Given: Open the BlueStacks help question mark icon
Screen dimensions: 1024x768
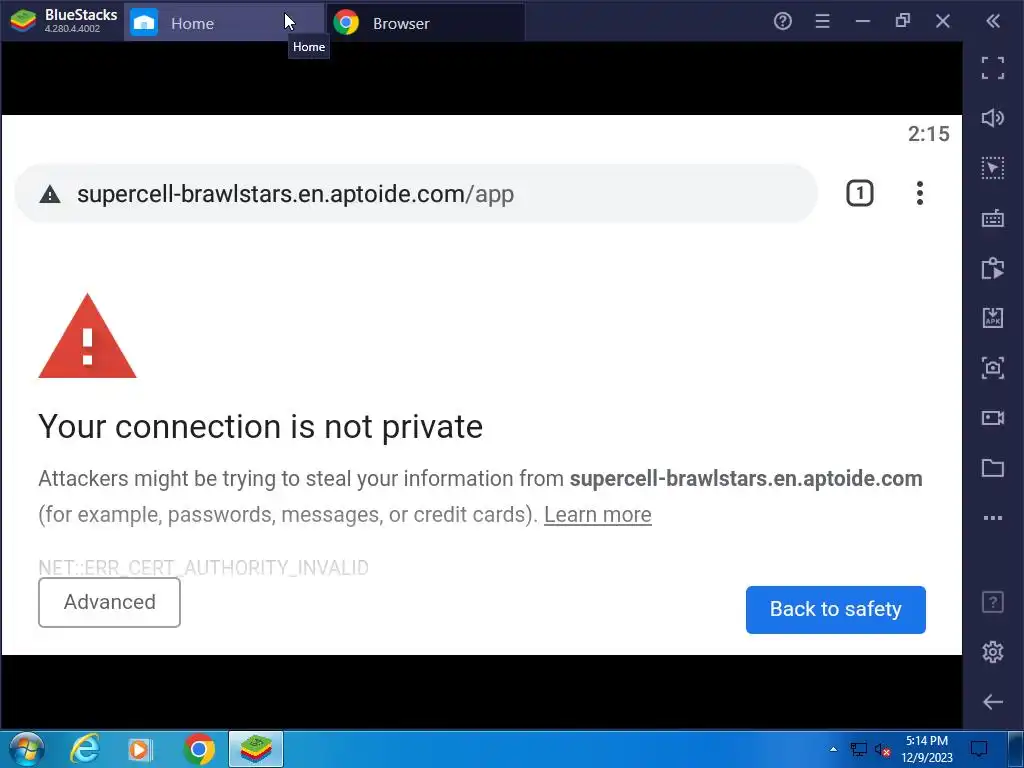Looking at the screenshot, I should pyautogui.click(x=782, y=22).
